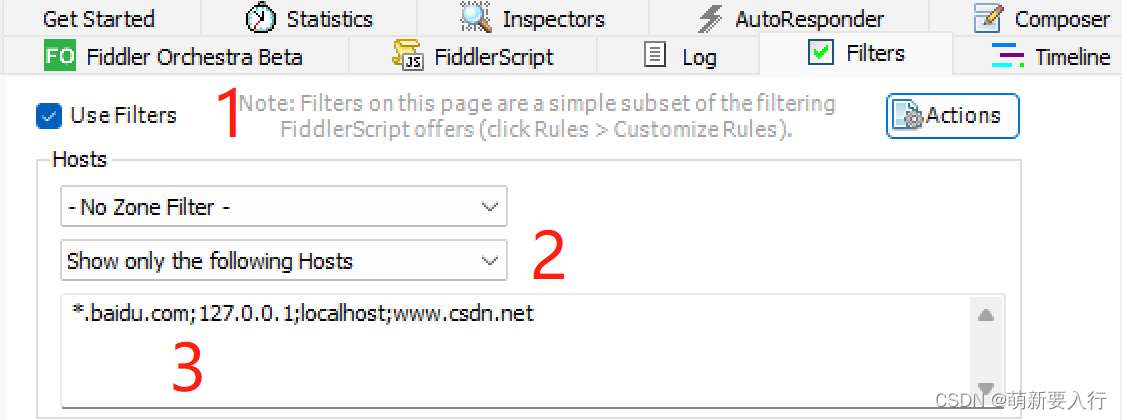The image size is (1122, 420).
Task: Click the hosts list scrollbar up arrow
Action: [985, 315]
